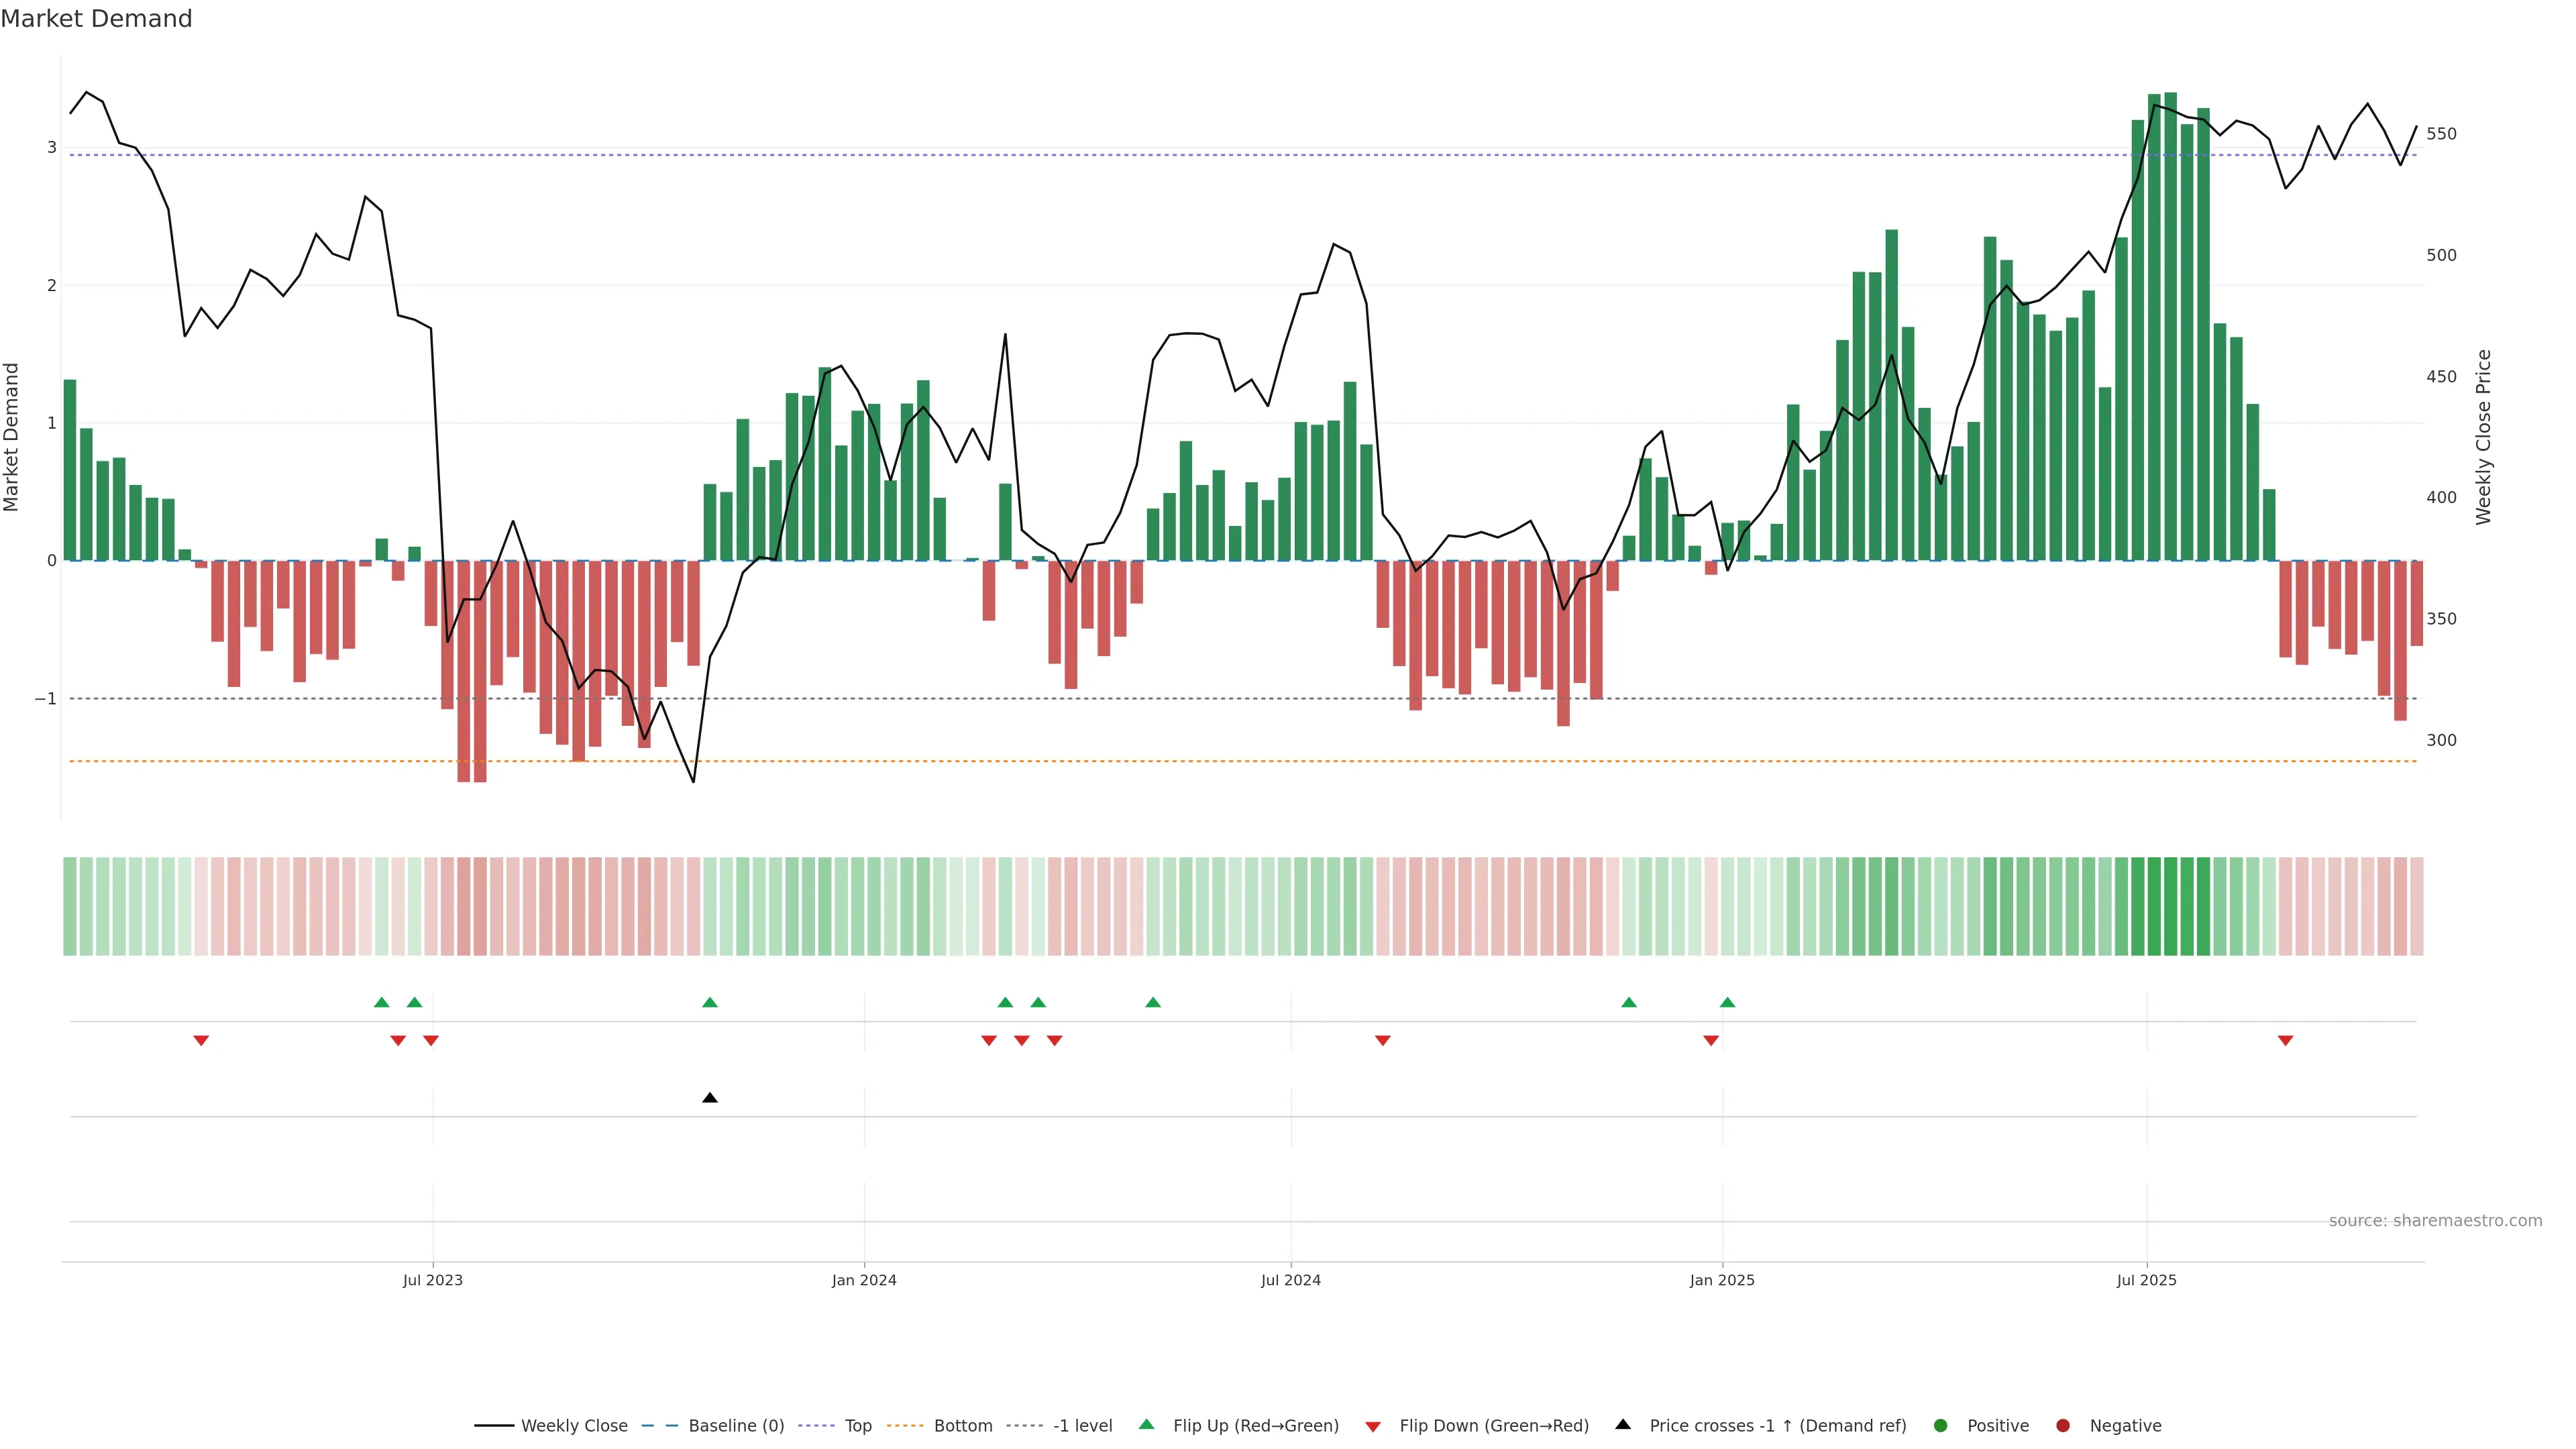Click the darkest green heatmap cell near Jul 2025
The height and width of the screenshot is (1449, 2576).
point(2170,906)
